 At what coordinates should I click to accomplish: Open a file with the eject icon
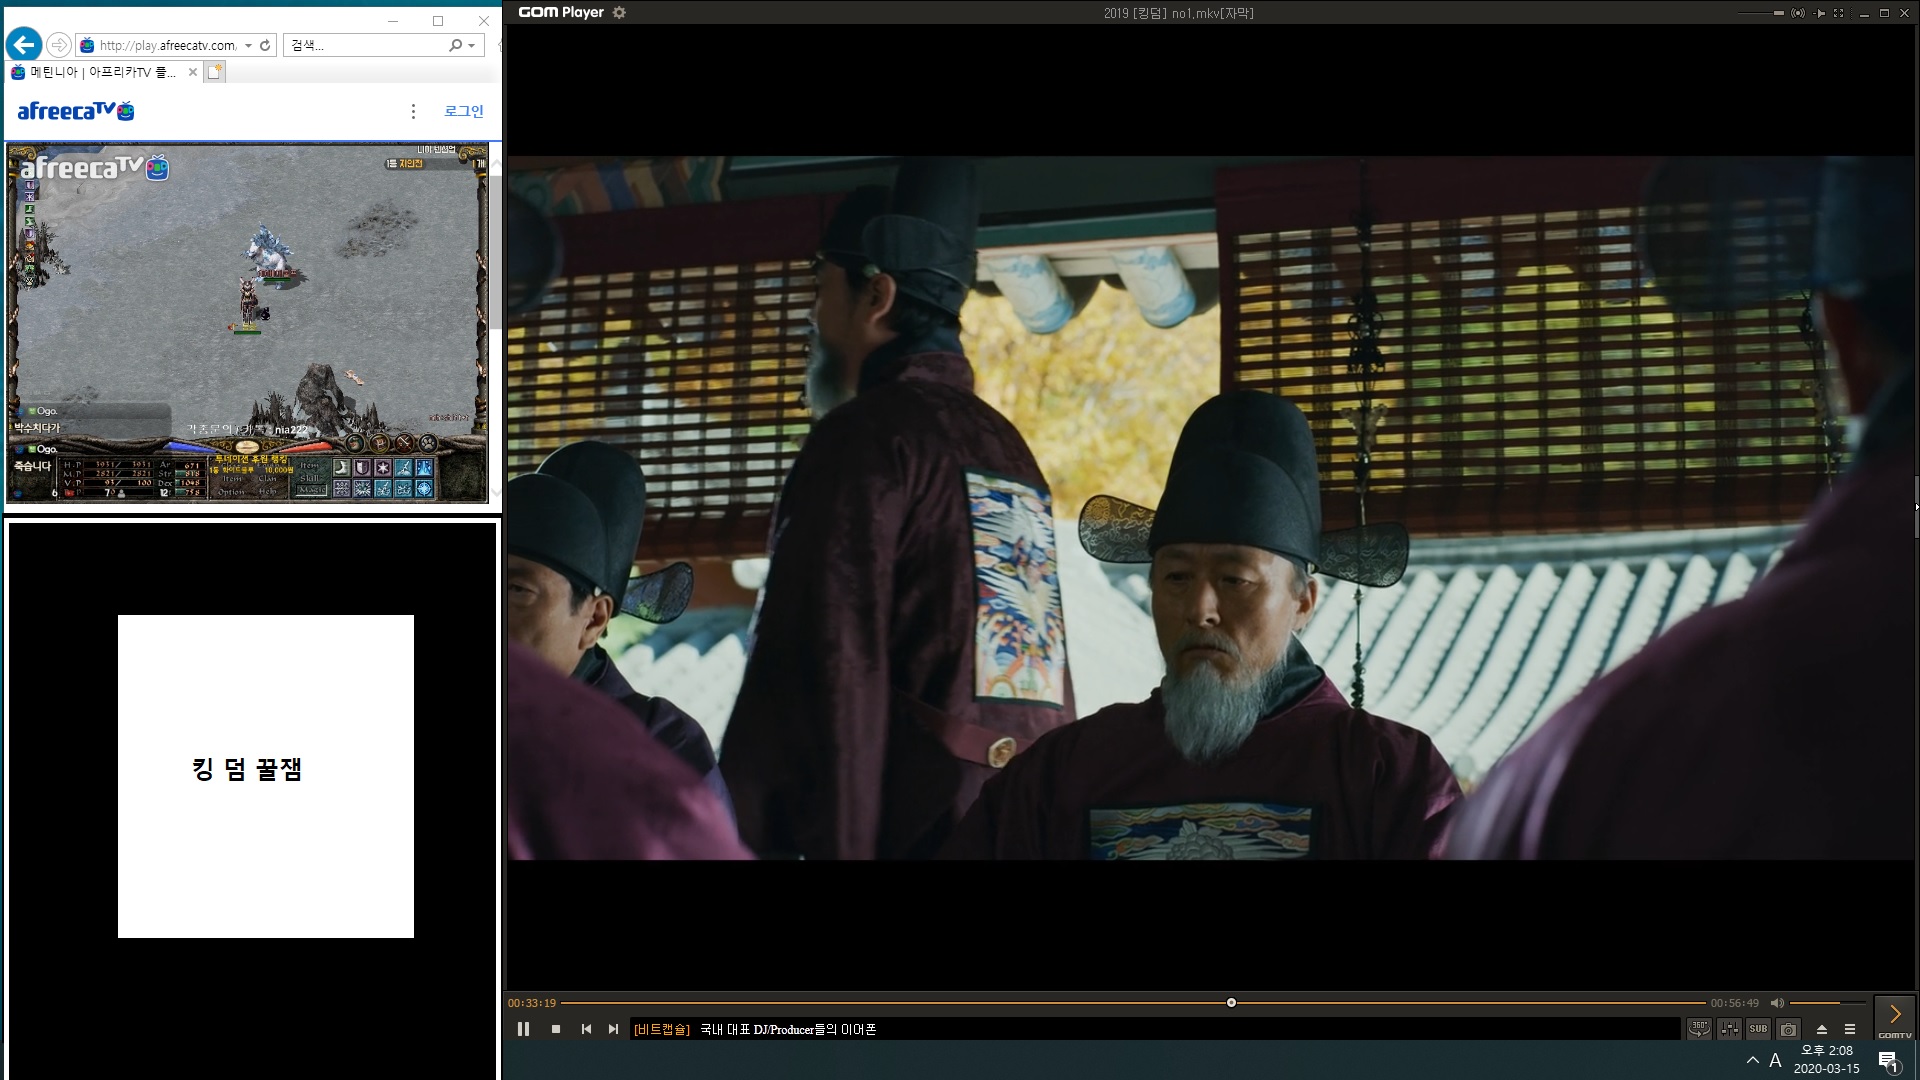pyautogui.click(x=1822, y=1029)
